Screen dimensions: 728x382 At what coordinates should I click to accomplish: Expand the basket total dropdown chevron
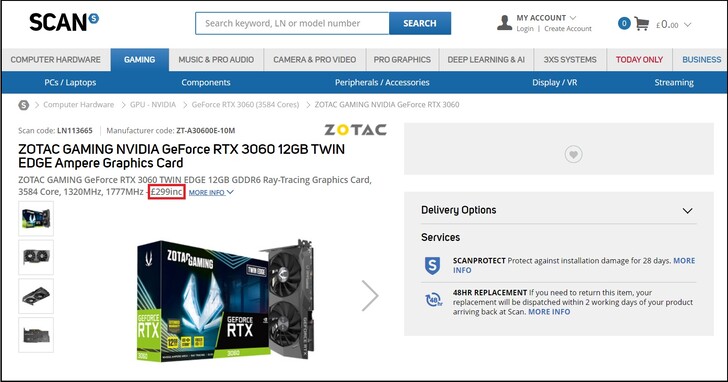(688, 25)
